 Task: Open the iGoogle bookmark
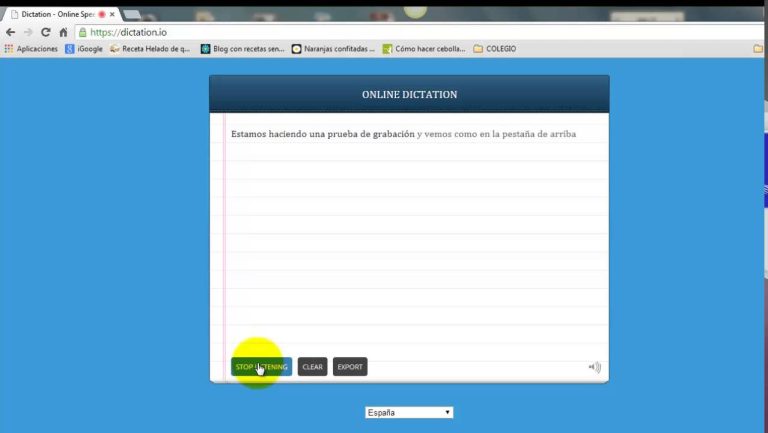click(x=84, y=48)
